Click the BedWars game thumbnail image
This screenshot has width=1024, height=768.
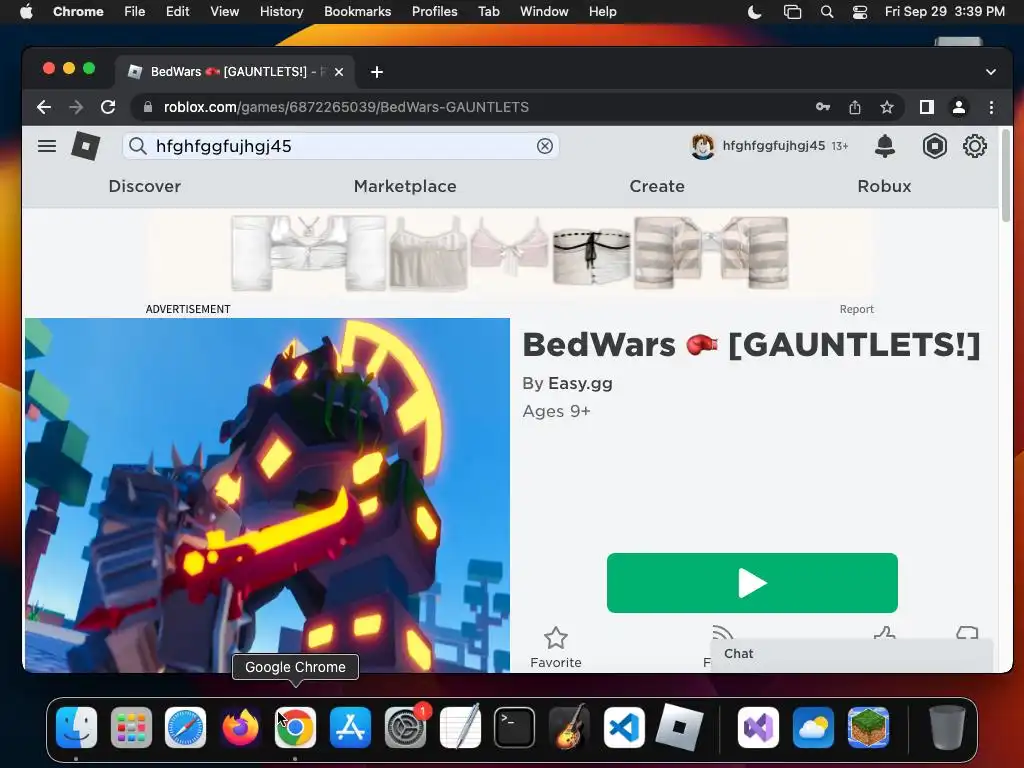[x=267, y=494]
